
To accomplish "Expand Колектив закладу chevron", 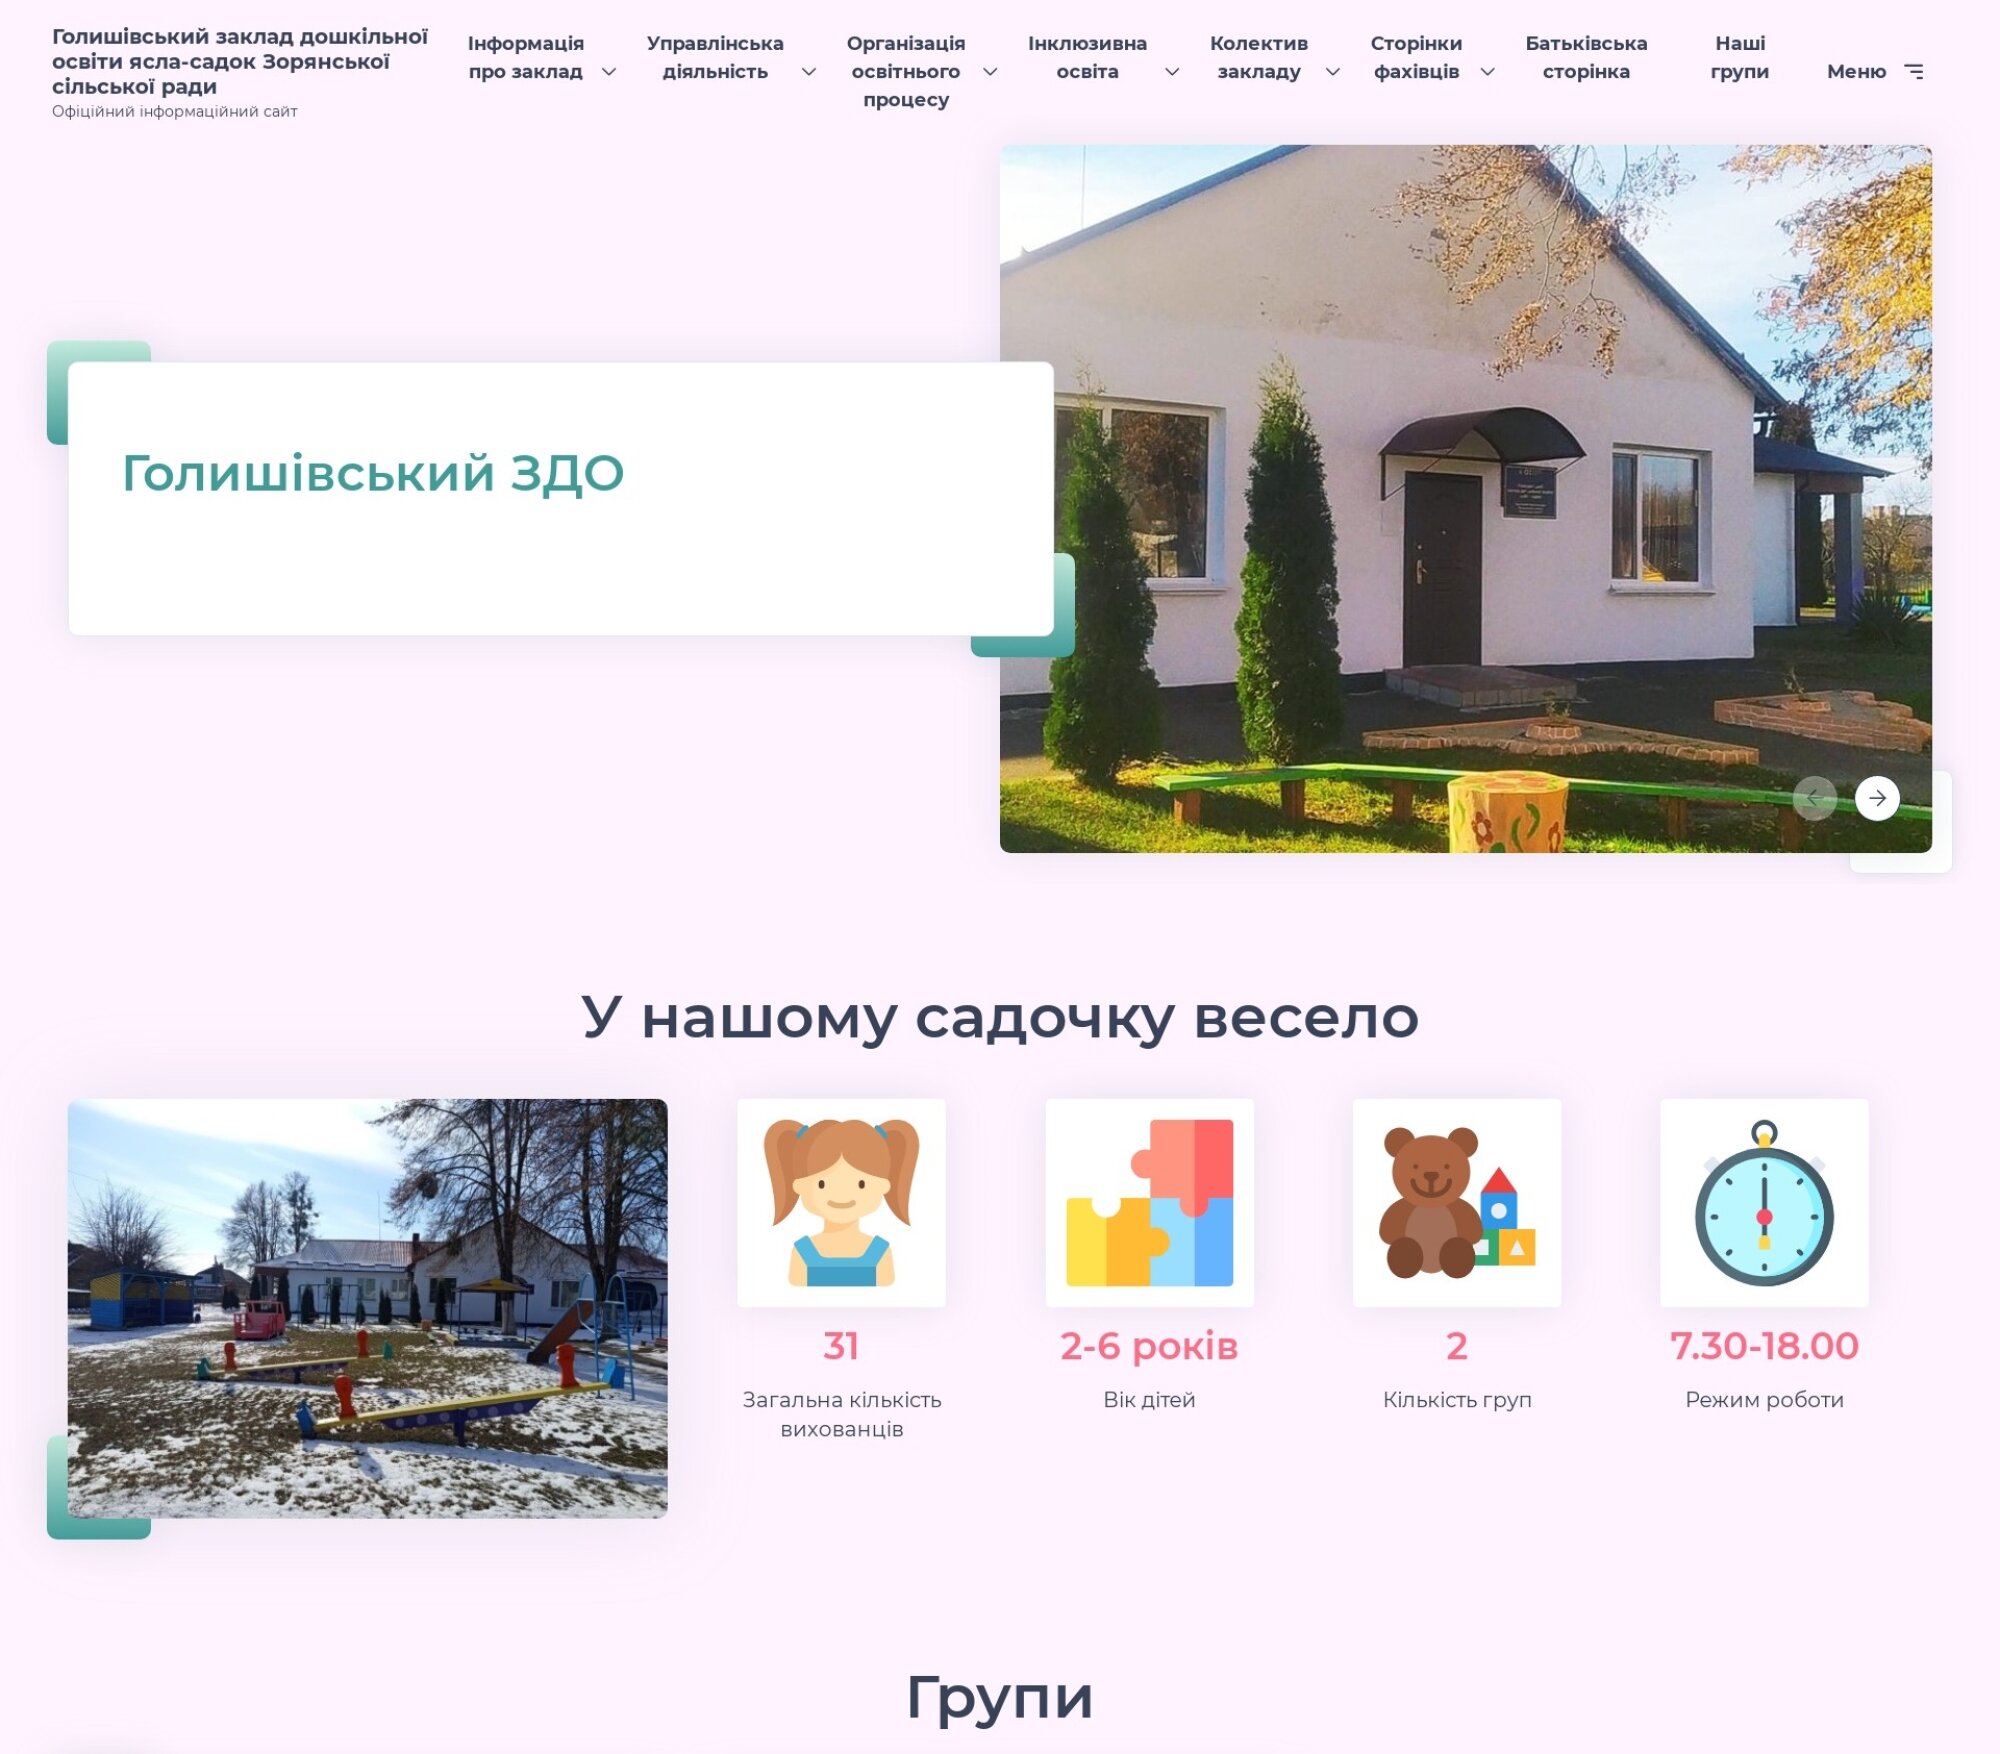I will (x=1332, y=72).
